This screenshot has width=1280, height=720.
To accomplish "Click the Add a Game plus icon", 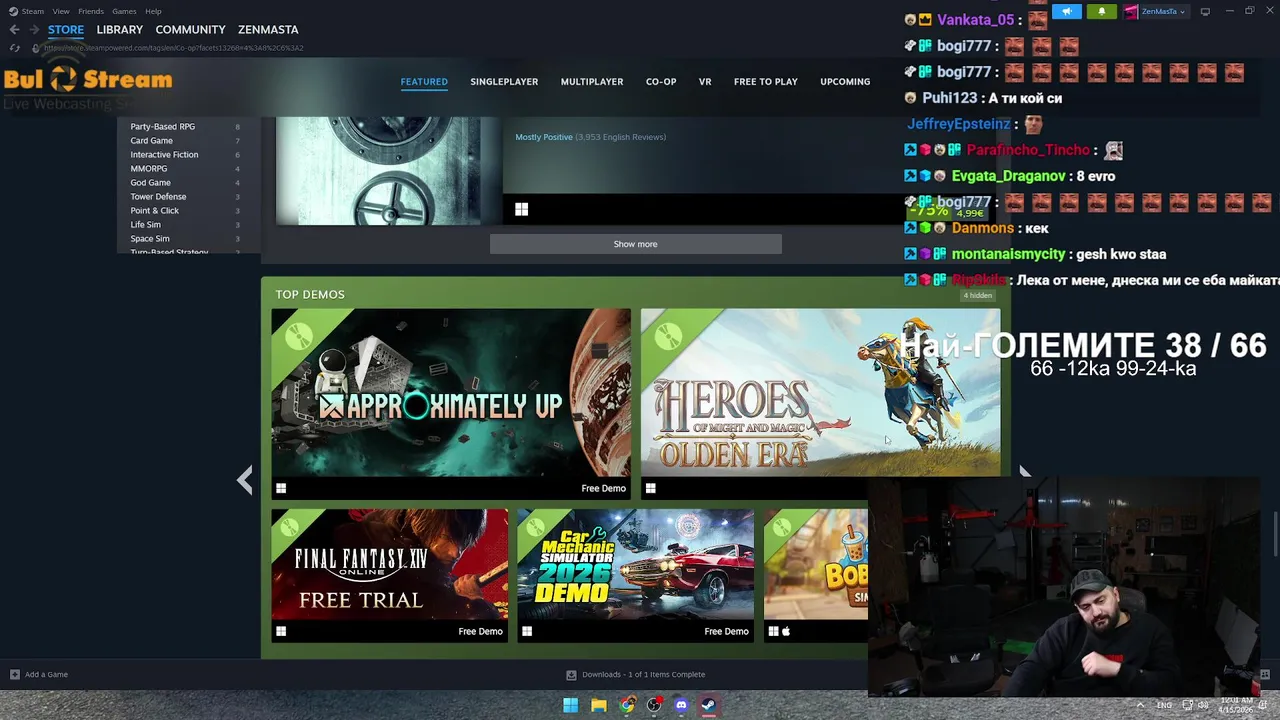I will [x=14, y=675].
